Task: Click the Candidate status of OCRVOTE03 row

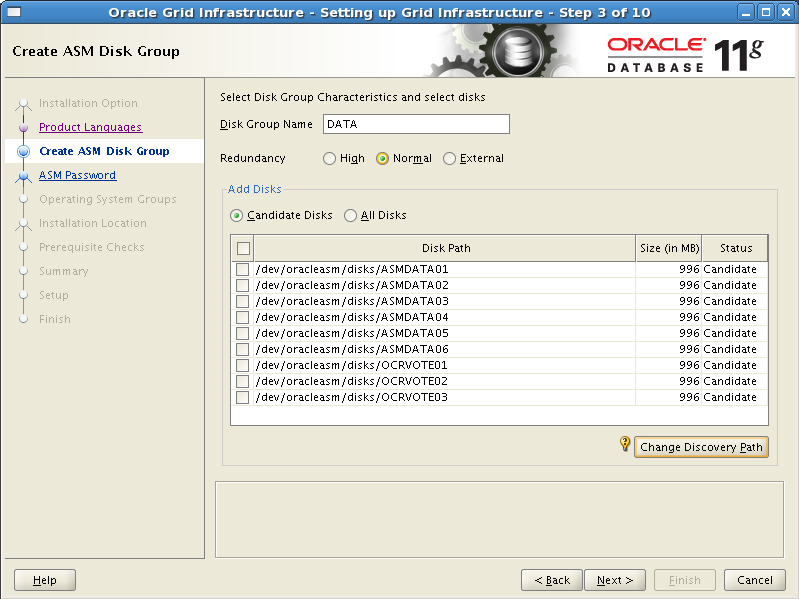Action: point(730,397)
